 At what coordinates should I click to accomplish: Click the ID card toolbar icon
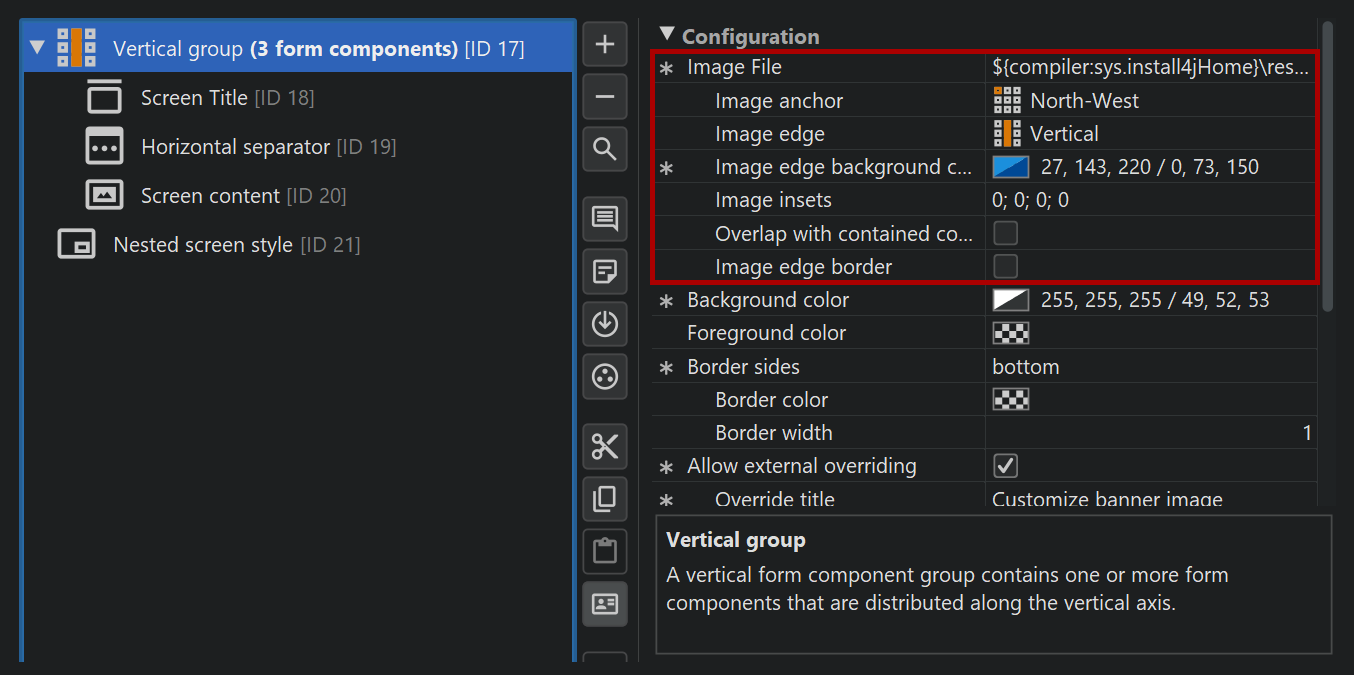tap(605, 604)
